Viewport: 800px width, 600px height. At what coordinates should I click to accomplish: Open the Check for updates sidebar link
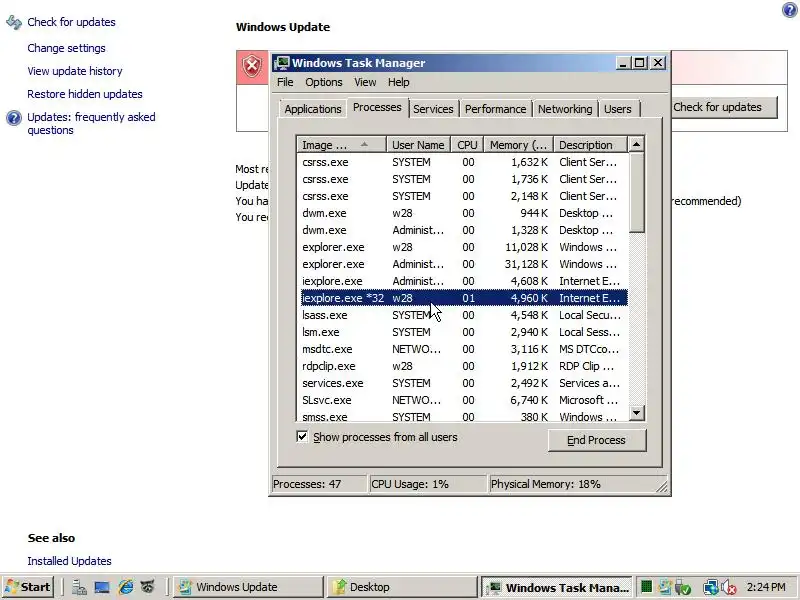(x=71, y=22)
